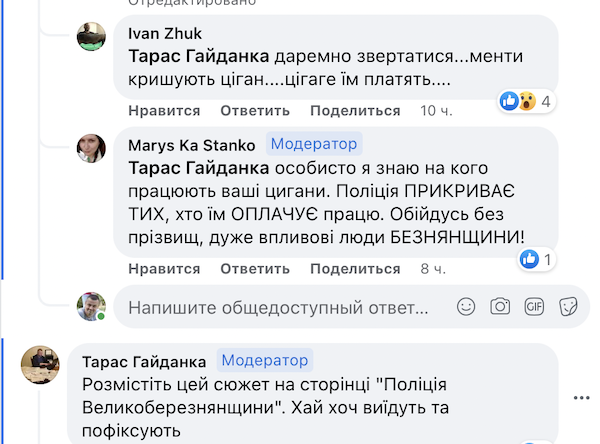Like Ivan Zhuk's comment via Нравится
This screenshot has width=600, height=444.
point(164,110)
